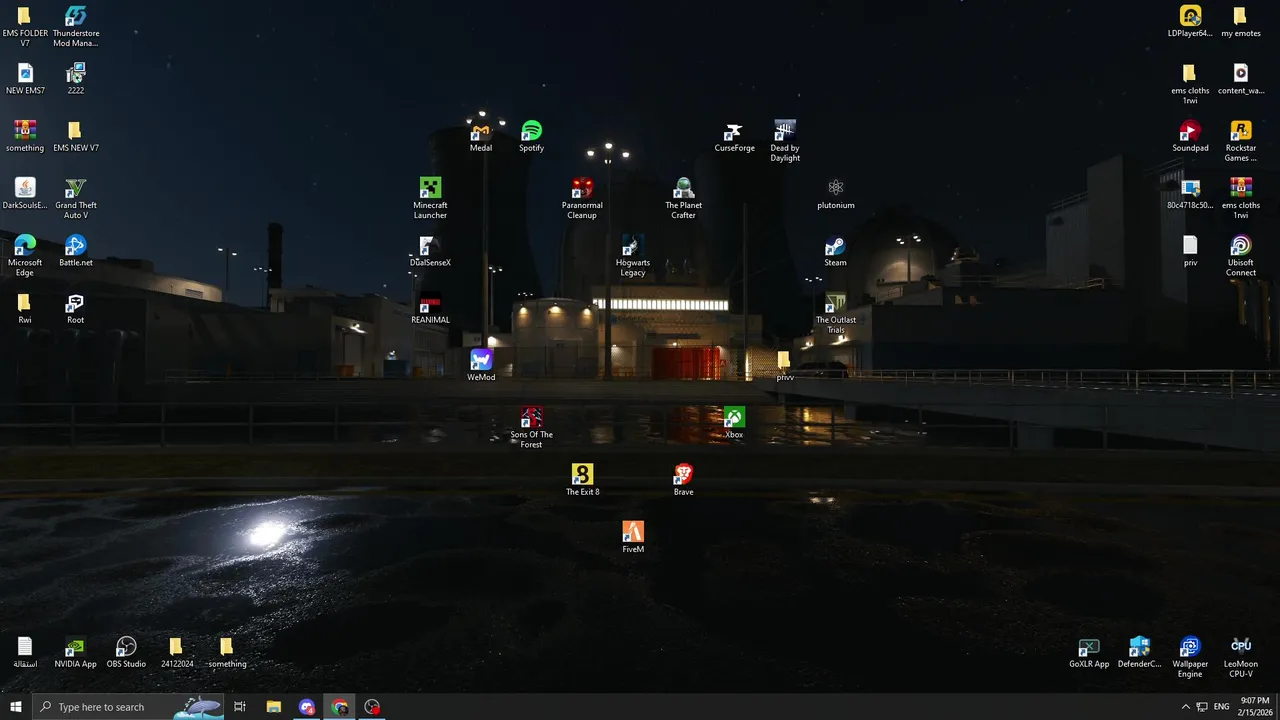Select the REANIMAL game icon

[430, 309]
